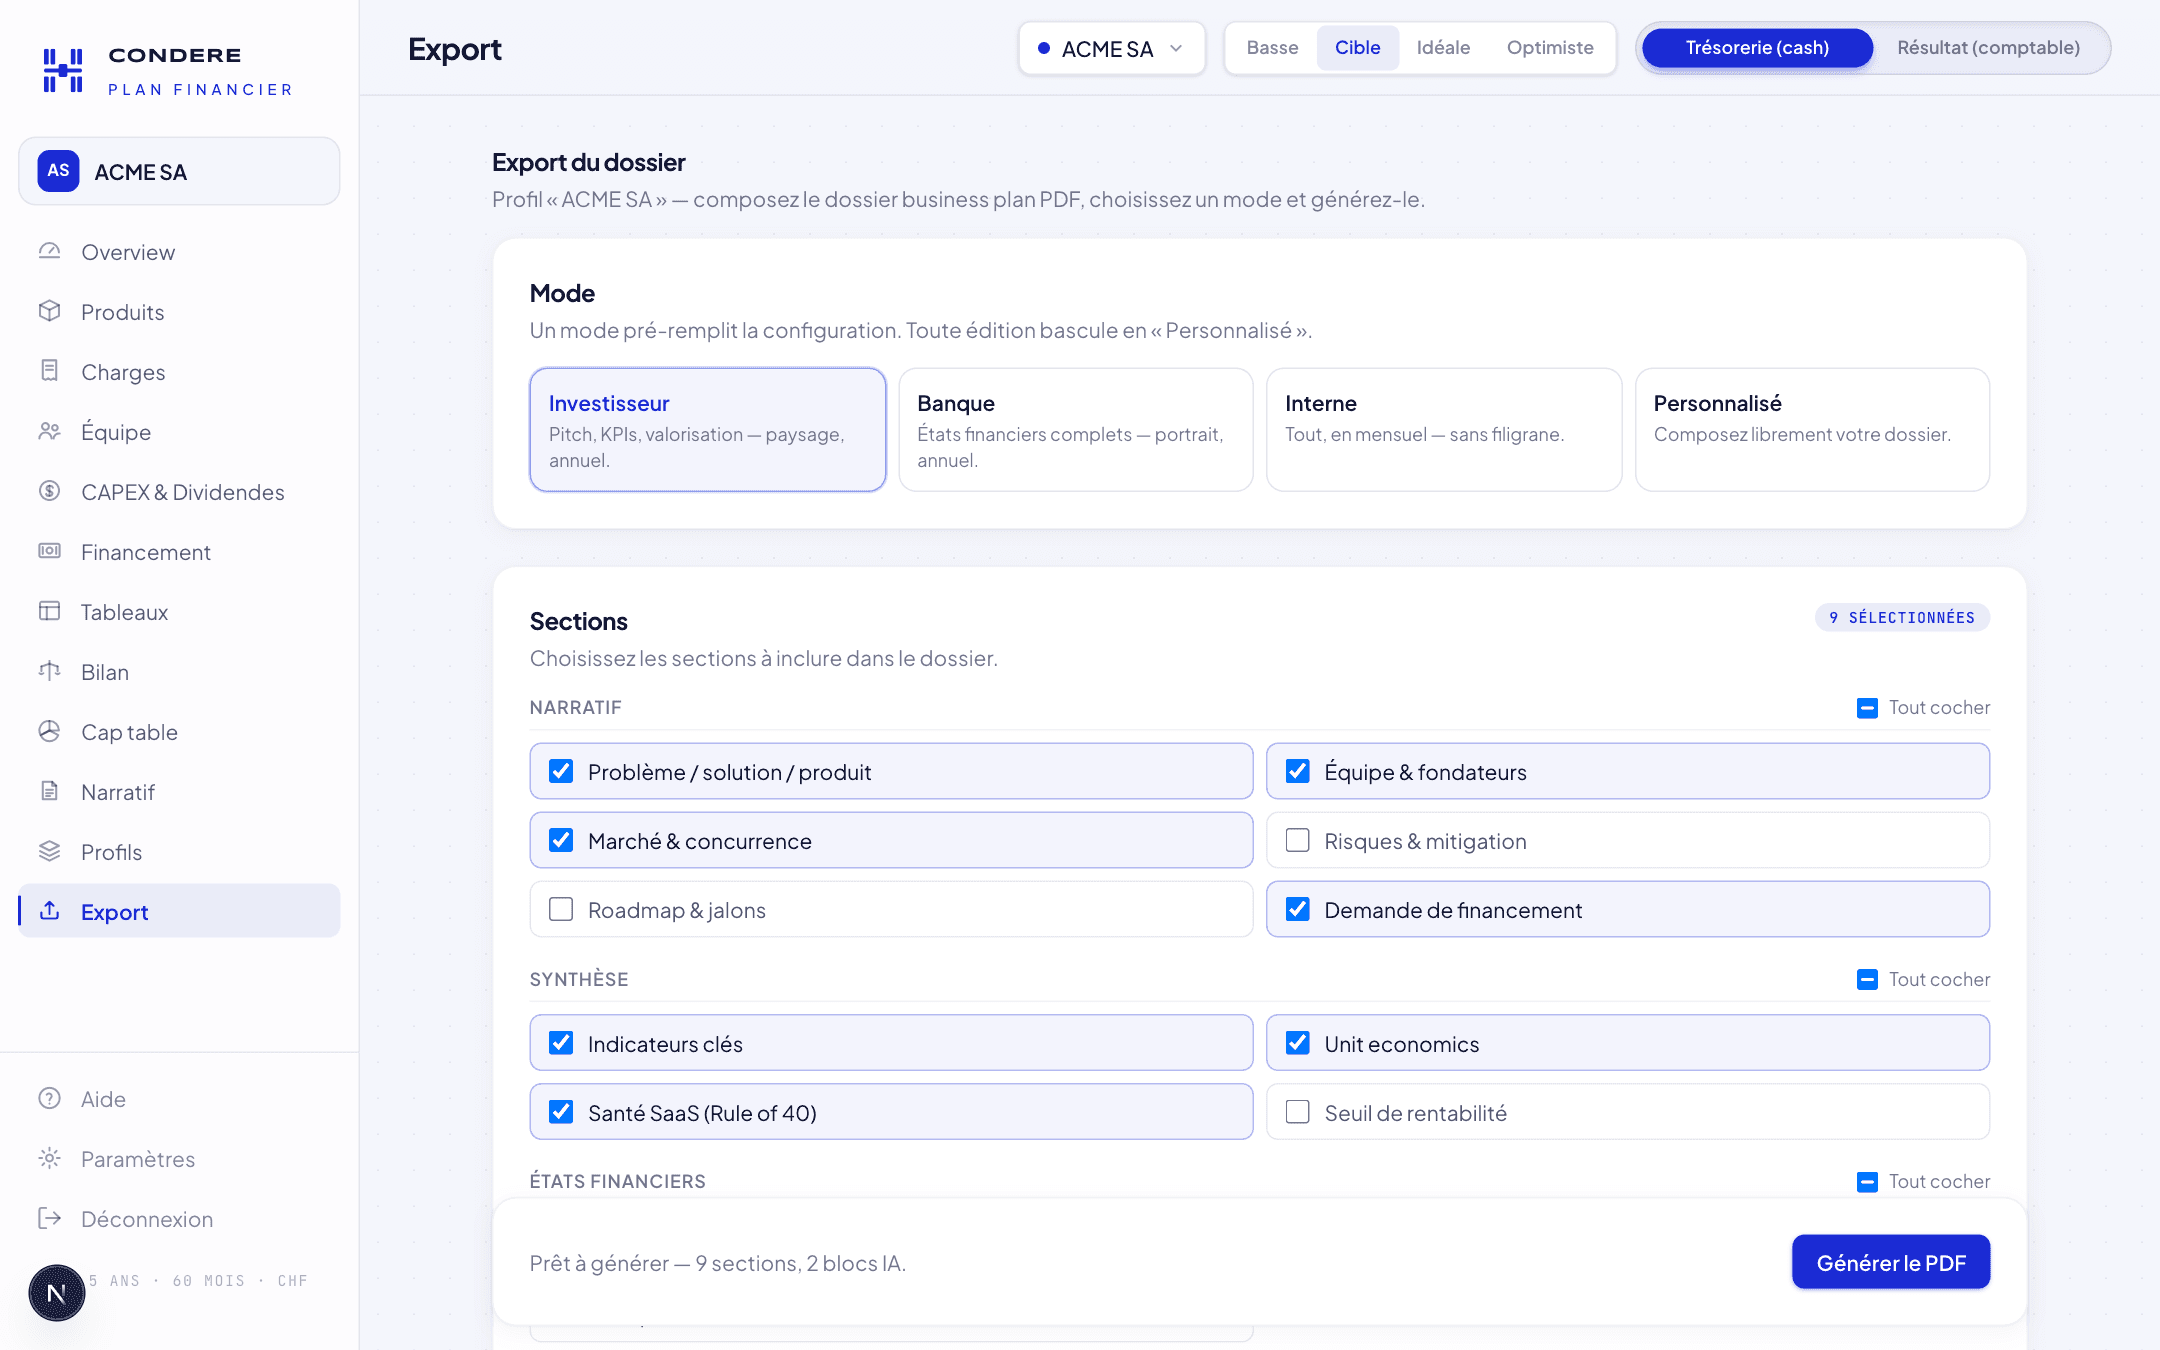Image resolution: width=2160 pixels, height=1350 pixels.
Task: Switch to Résultat (comptable) view
Action: [1988, 48]
